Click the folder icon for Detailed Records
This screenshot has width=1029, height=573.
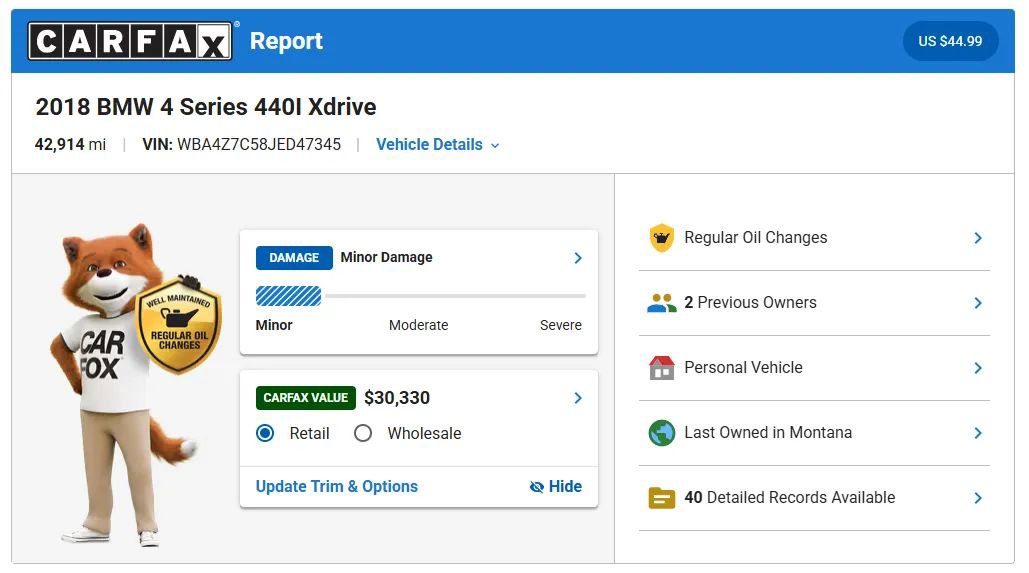click(x=662, y=498)
